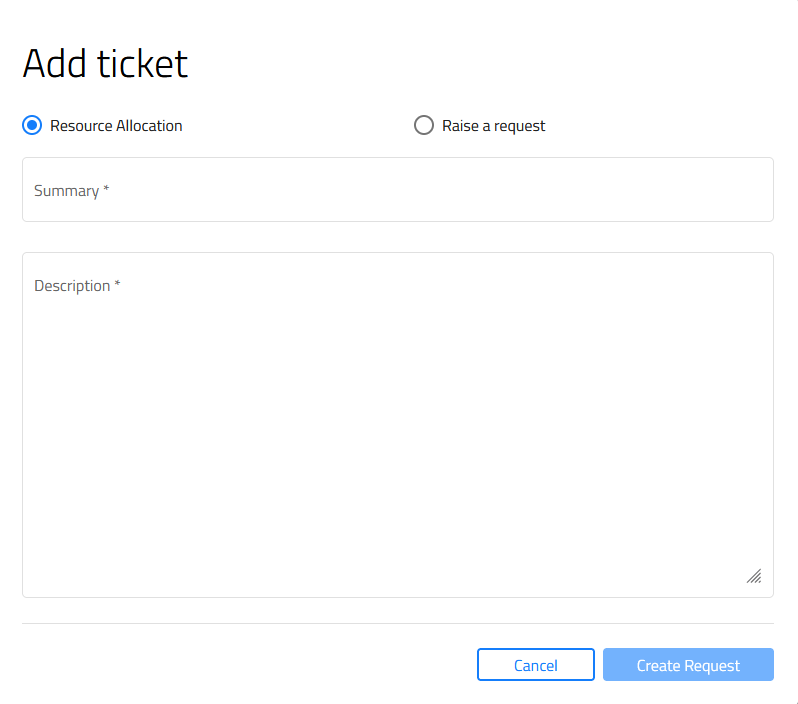The width and height of the screenshot is (798, 704).
Task: Click the 'Description *' placeholder label
Action: point(77,286)
